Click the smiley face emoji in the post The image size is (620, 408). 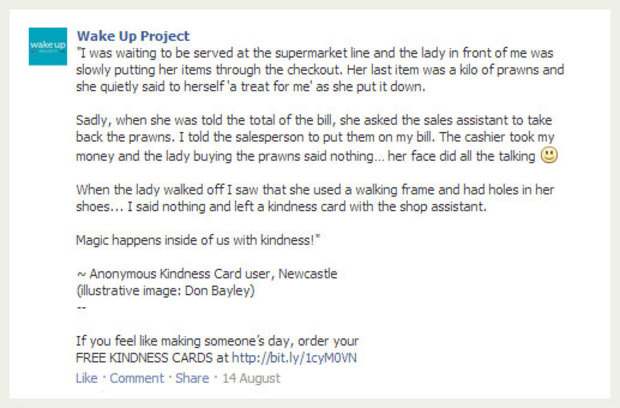pyautogui.click(x=548, y=155)
